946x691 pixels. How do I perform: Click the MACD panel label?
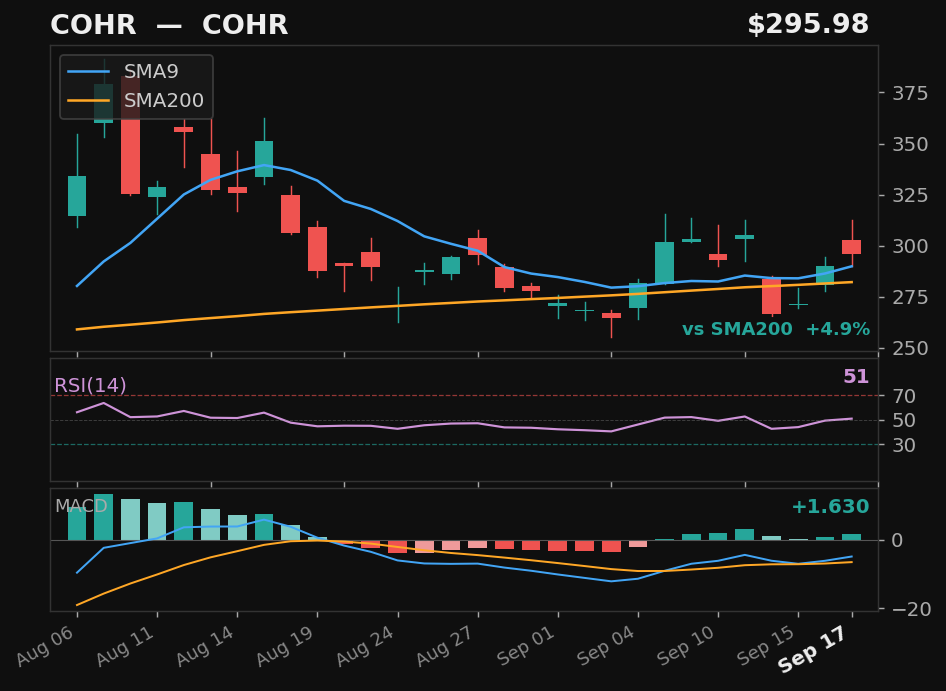point(81,506)
